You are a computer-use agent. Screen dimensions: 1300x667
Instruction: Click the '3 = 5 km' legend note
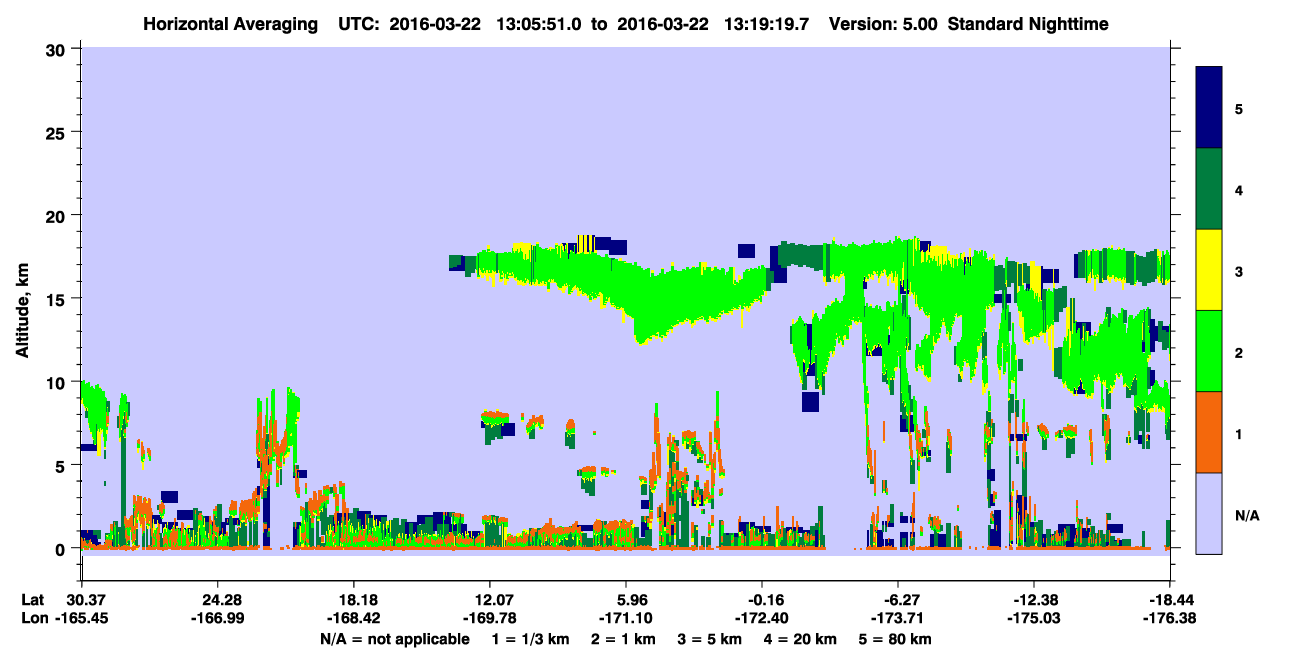coord(709,639)
